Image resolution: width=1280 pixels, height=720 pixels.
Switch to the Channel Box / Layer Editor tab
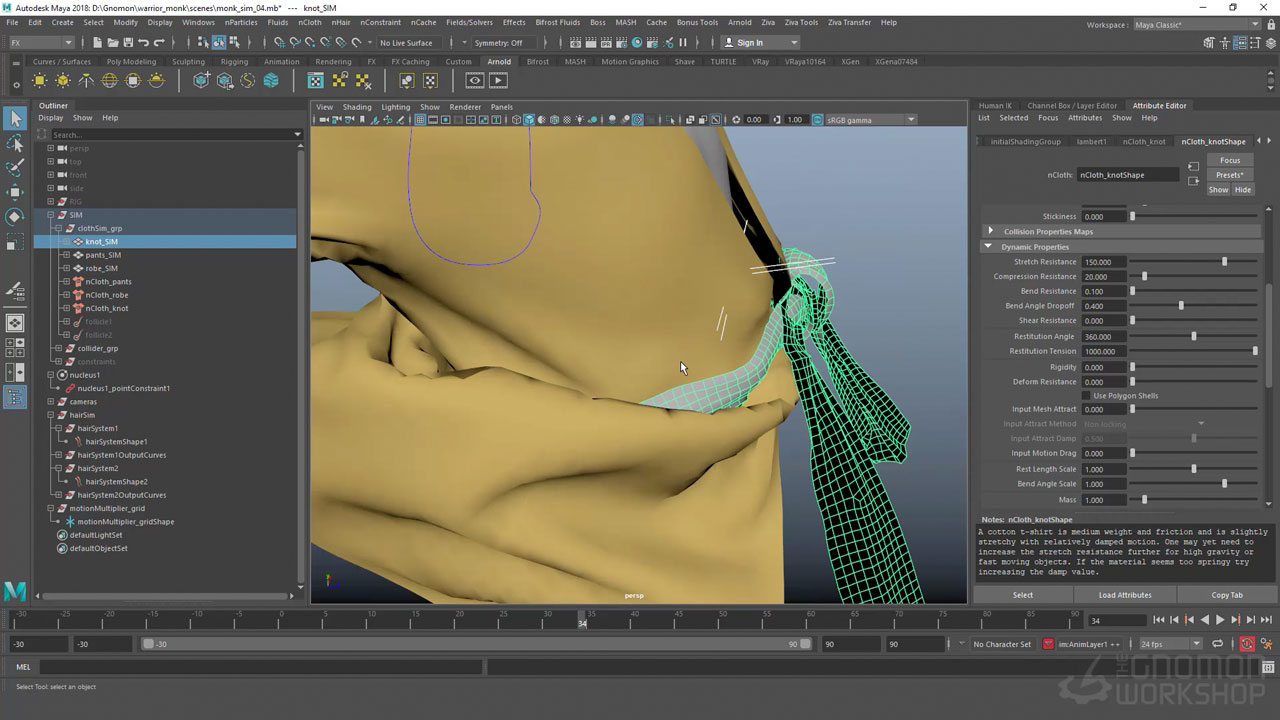click(1072, 105)
